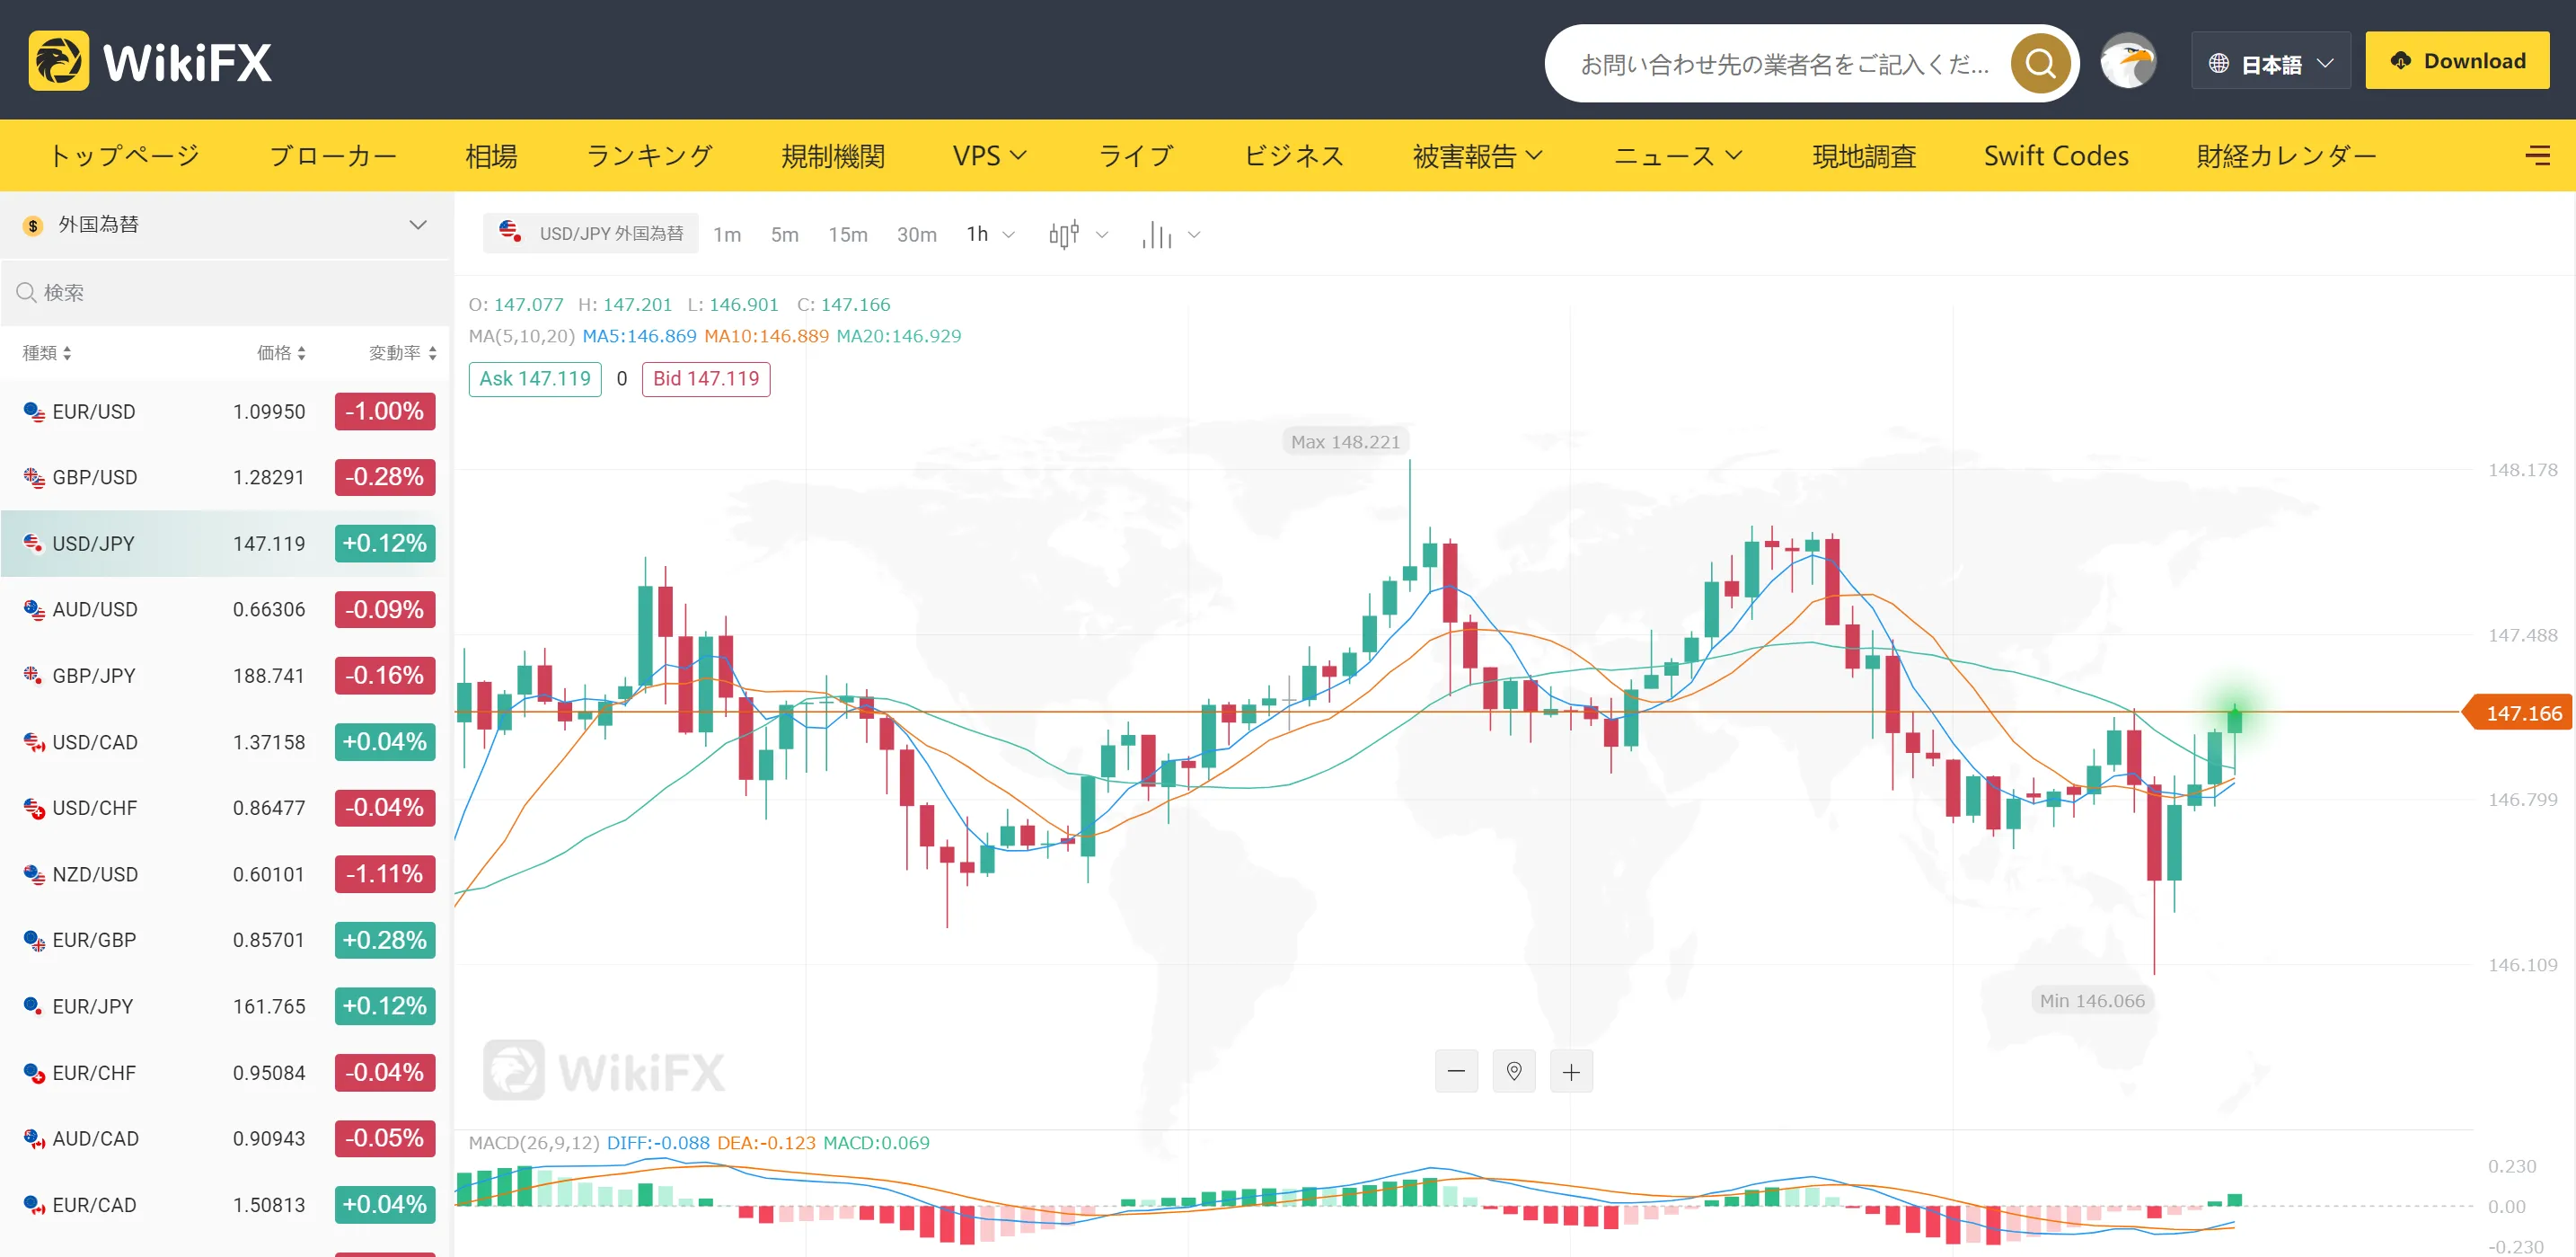Open the candlestick chart type selector
The width and height of the screenshot is (2576, 1257).
[1078, 234]
